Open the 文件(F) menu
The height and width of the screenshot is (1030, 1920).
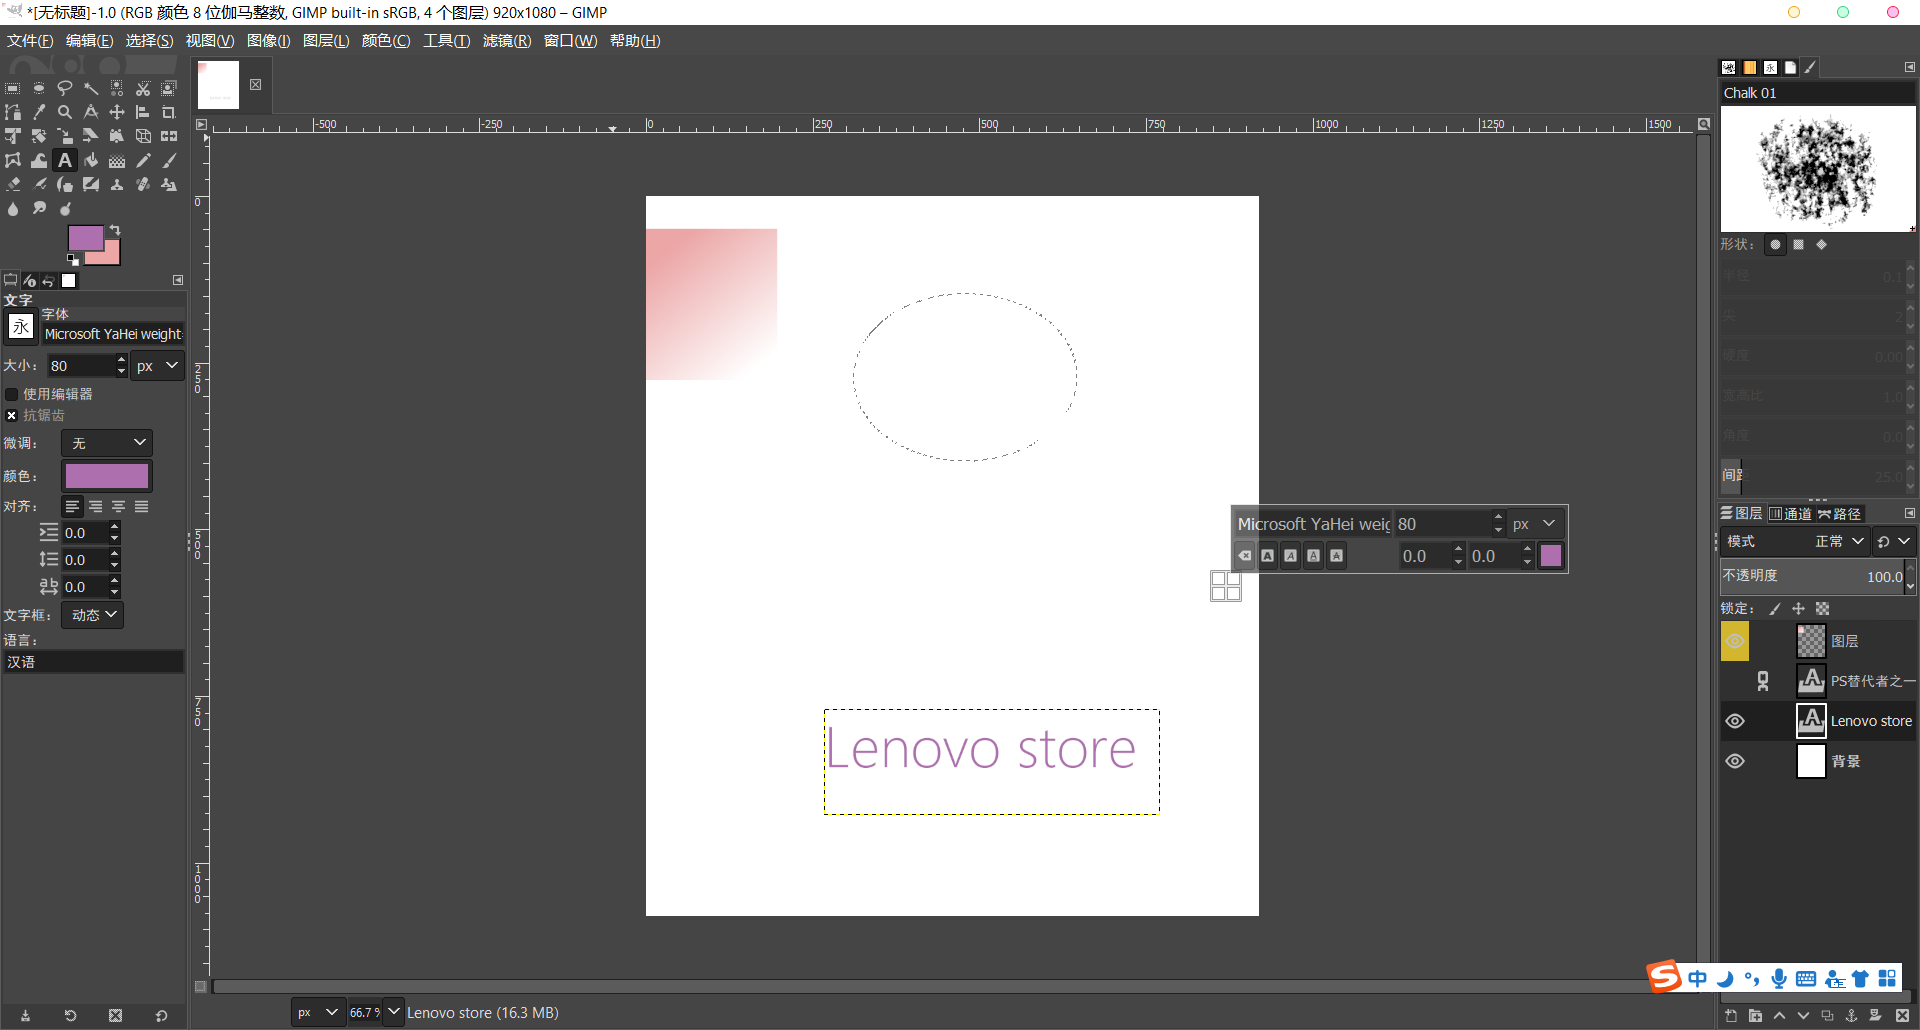[30, 40]
